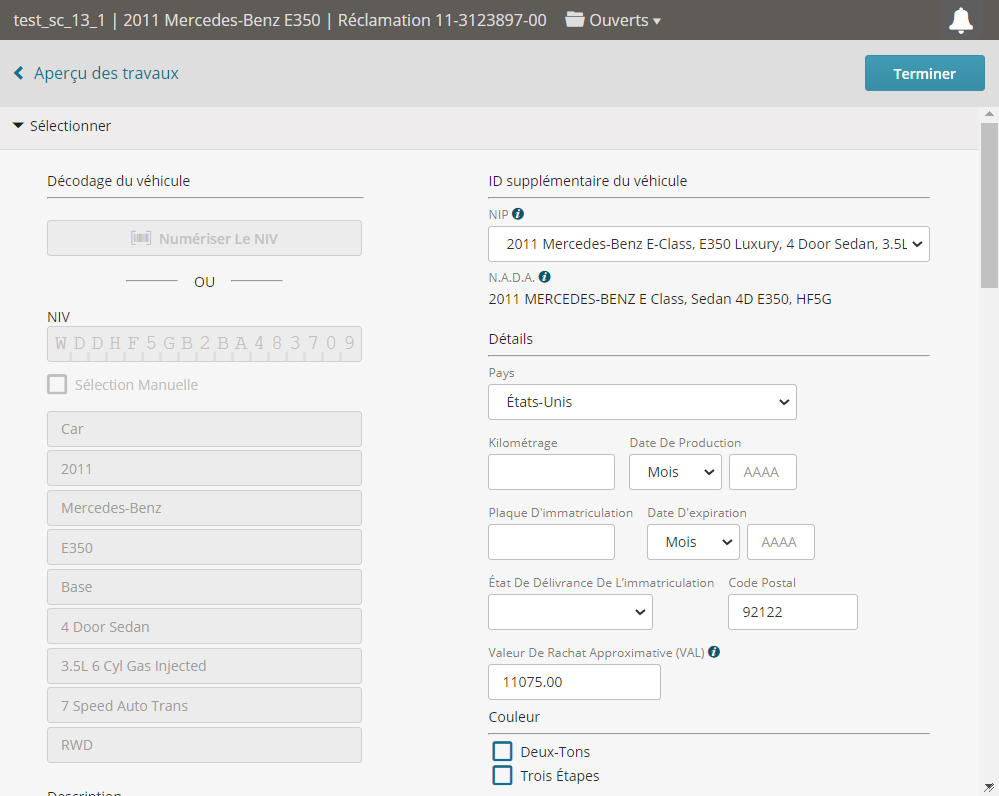Click the Code Postal field 92122
Image resolution: width=999 pixels, height=796 pixels.
[793, 612]
